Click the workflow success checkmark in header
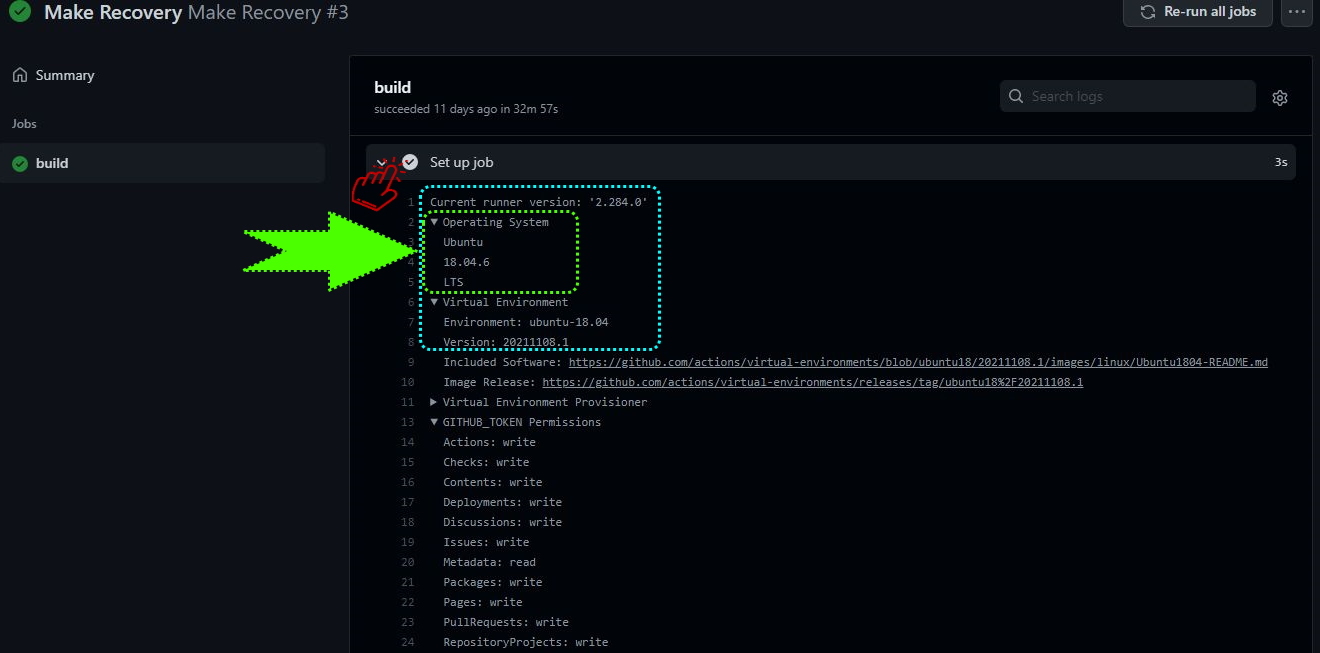The image size is (1320, 653). click(20, 12)
